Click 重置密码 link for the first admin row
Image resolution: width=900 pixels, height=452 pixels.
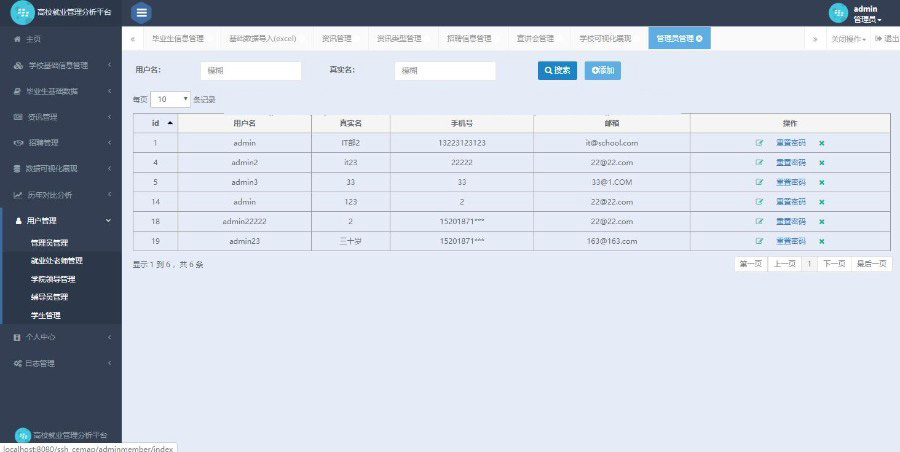tap(790, 143)
